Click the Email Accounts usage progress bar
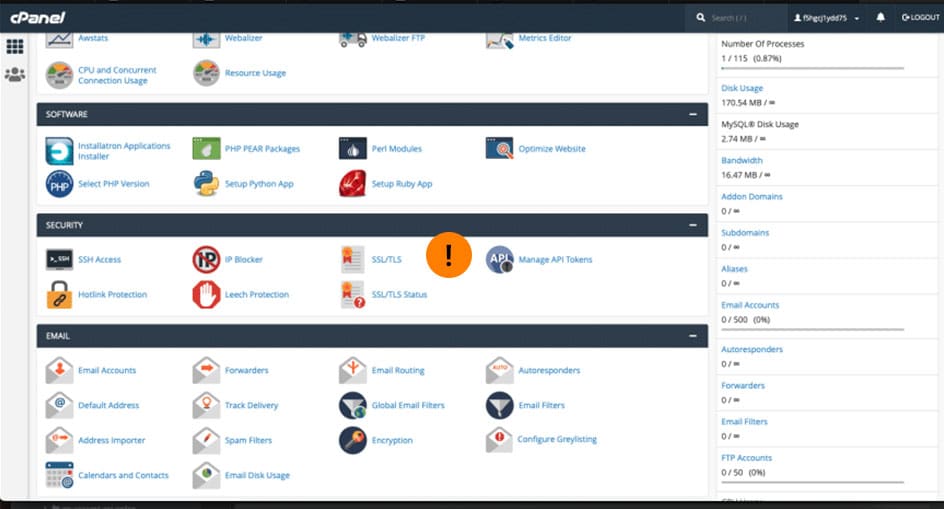The width and height of the screenshot is (944, 509). point(813,329)
